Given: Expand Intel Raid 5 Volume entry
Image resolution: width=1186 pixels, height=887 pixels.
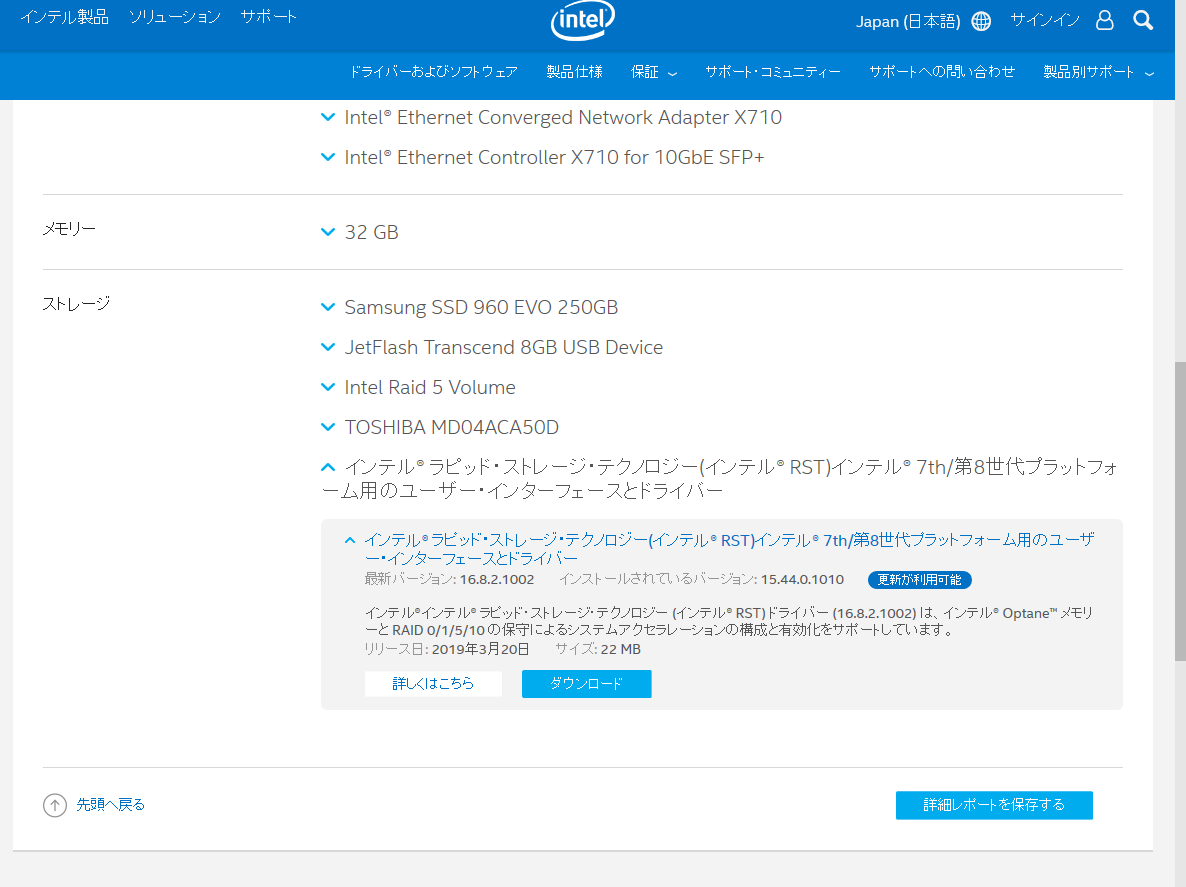Looking at the screenshot, I should (x=418, y=387).
